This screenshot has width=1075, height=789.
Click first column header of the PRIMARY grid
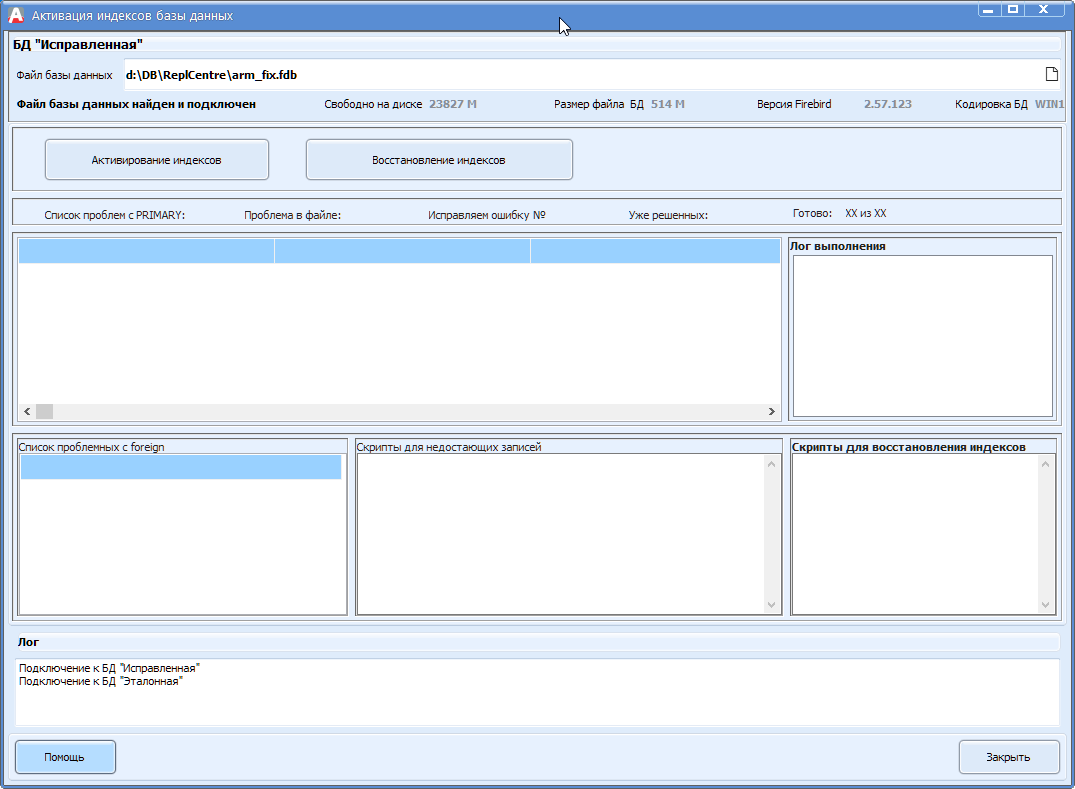click(146, 251)
